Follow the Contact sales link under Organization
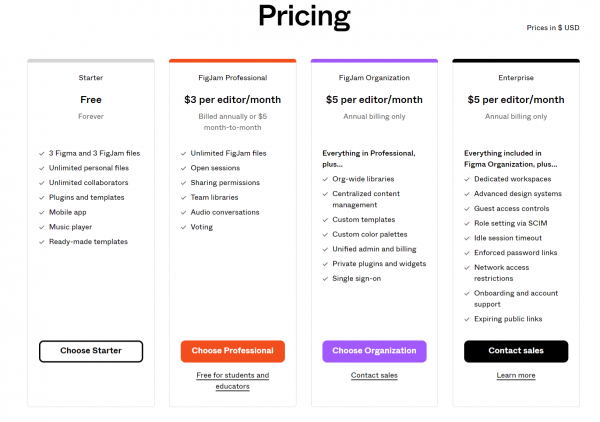Screen dimensions: 600x422 pyautogui.click(x=374, y=375)
